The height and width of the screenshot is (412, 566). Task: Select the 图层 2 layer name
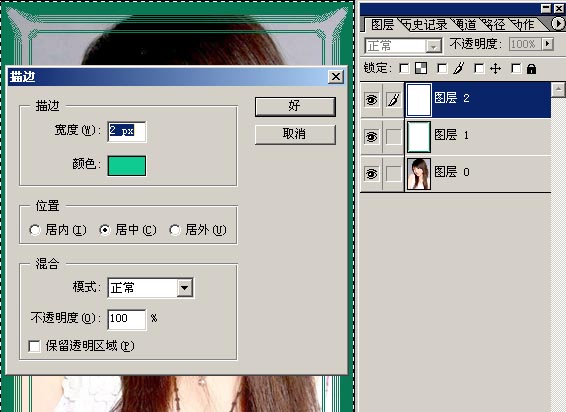(x=452, y=98)
